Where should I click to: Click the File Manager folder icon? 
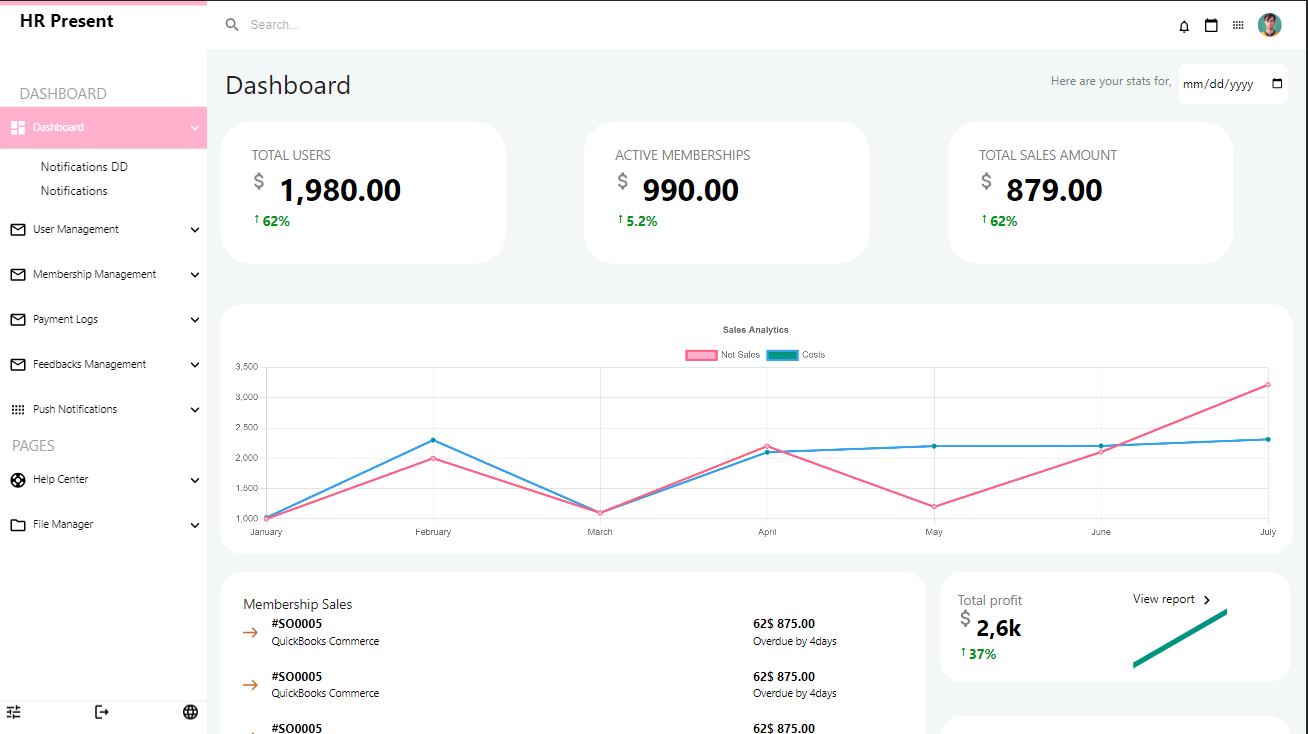18,525
